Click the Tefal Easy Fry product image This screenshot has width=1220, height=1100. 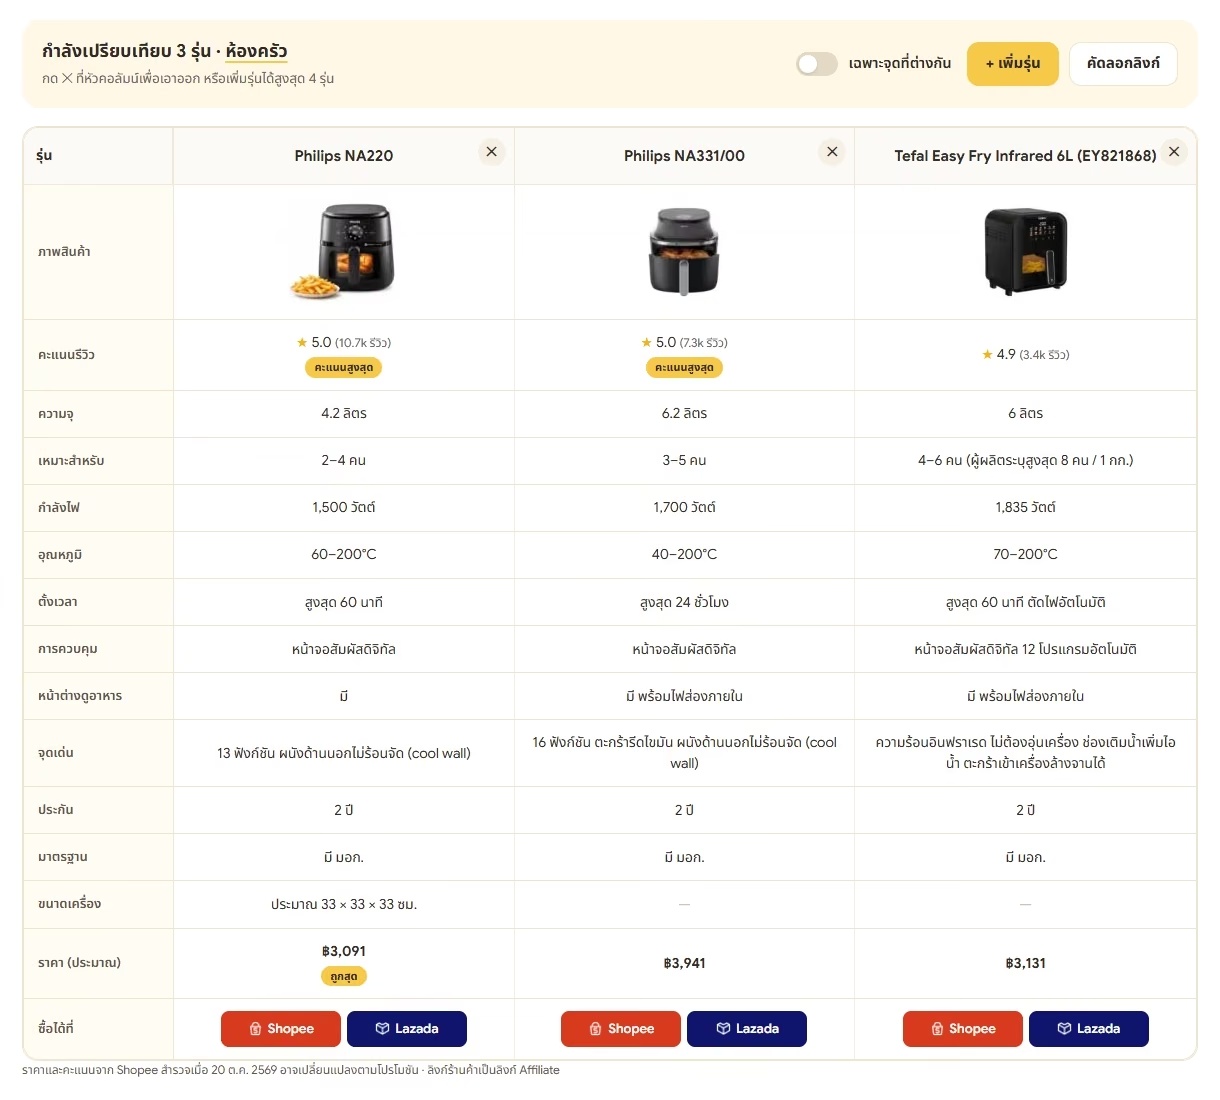point(1026,251)
